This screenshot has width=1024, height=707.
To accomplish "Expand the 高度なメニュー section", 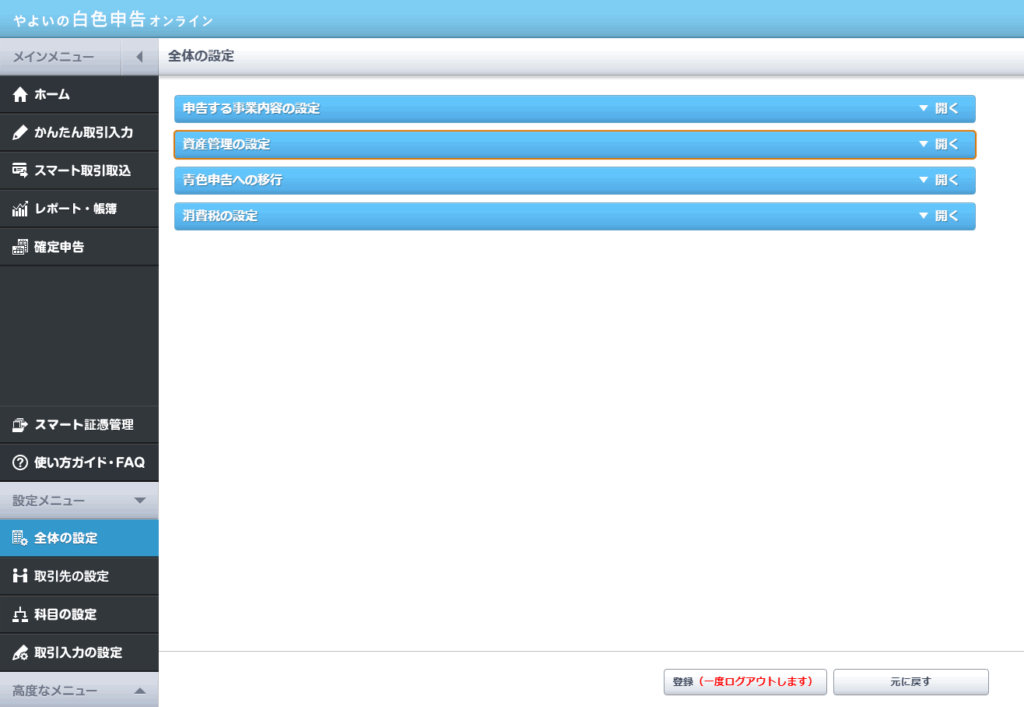I will pos(139,690).
